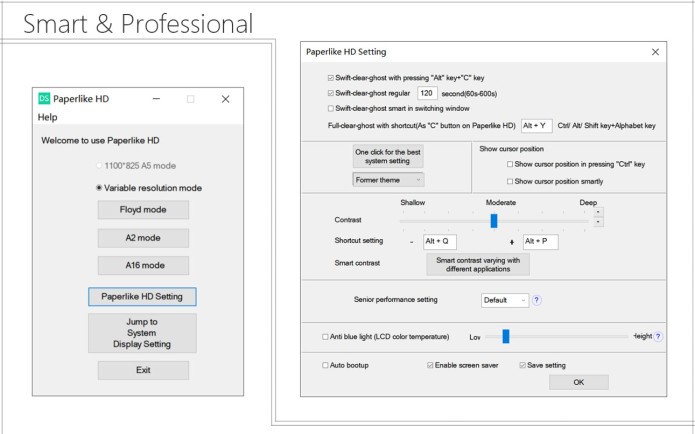Click contrast stepper up arrow
This screenshot has width=695, height=434.
coord(598,212)
